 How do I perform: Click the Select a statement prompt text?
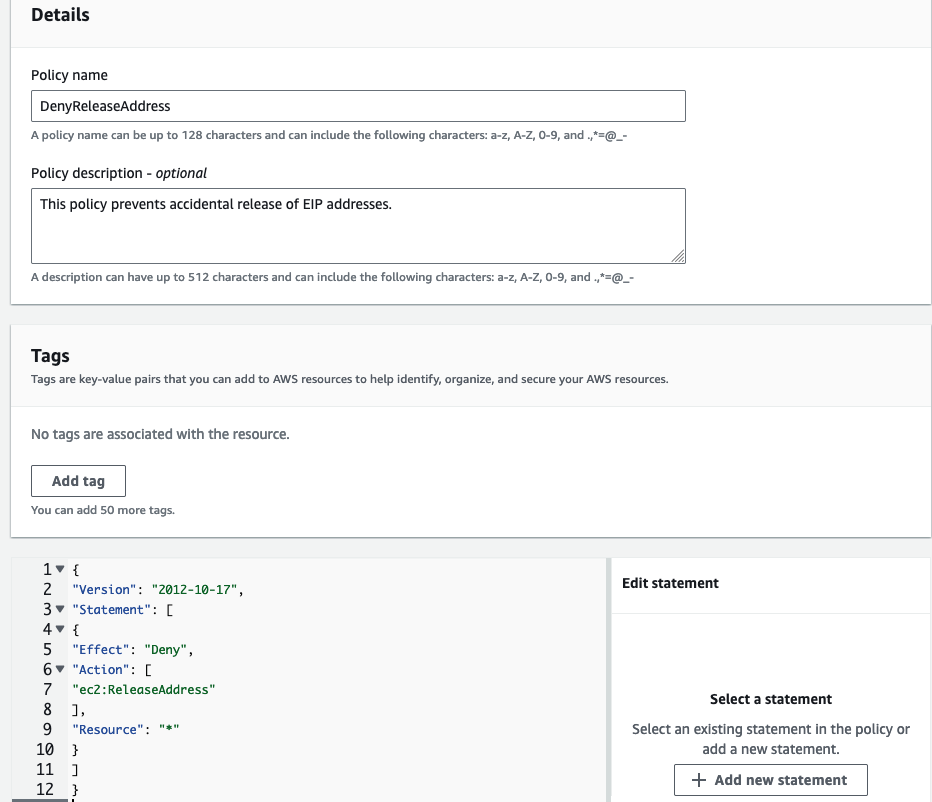(770, 699)
